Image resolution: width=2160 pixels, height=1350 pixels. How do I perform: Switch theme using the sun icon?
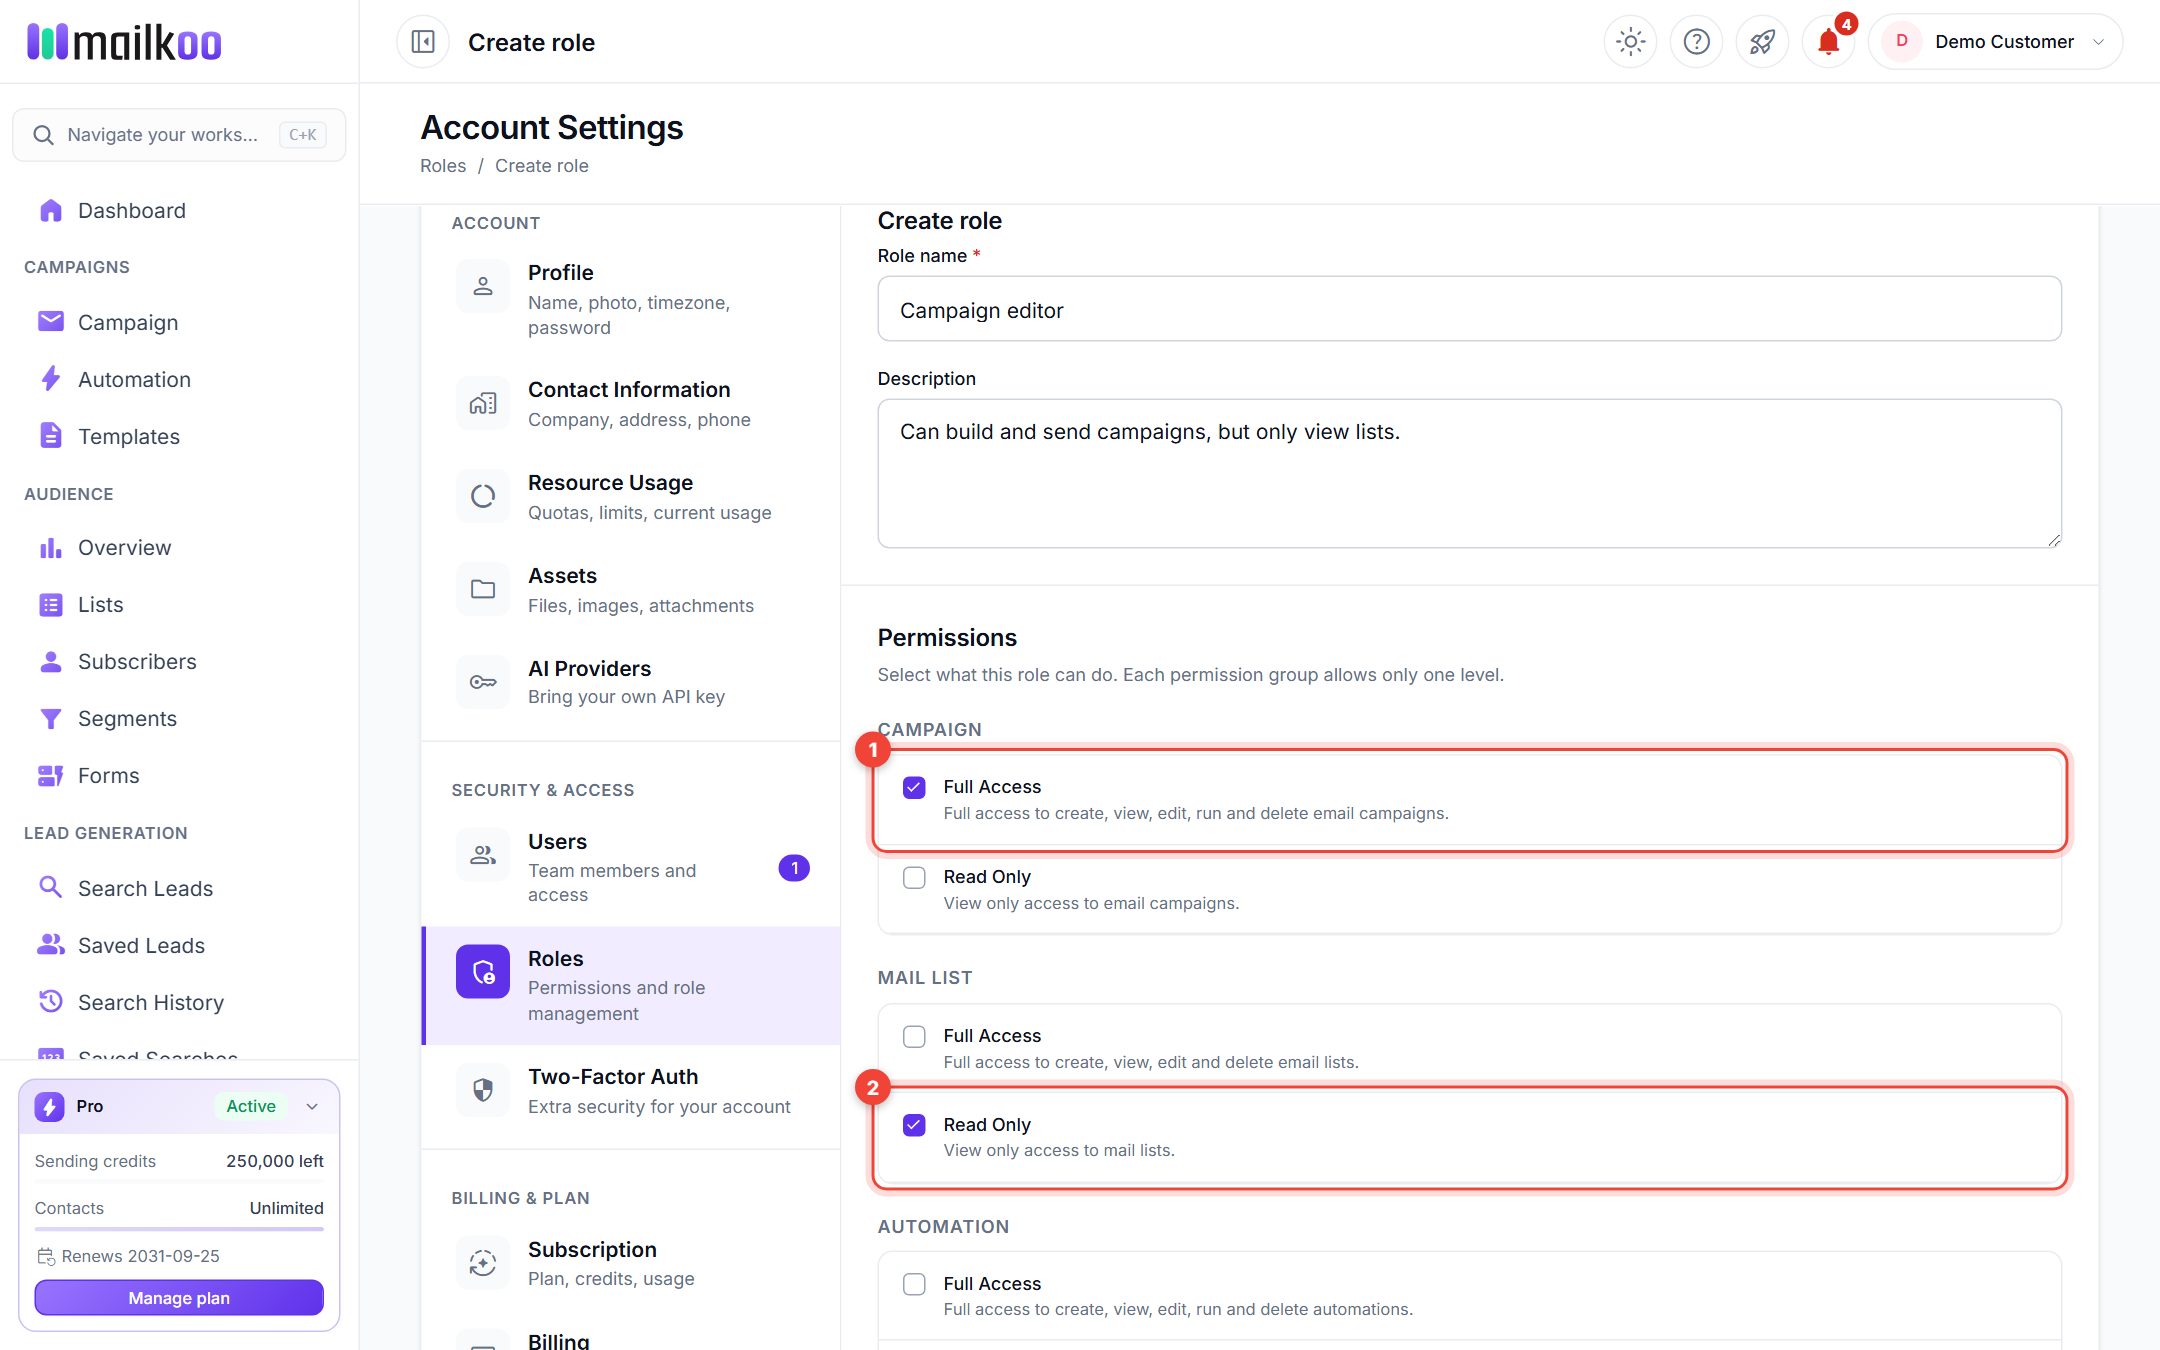pyautogui.click(x=1630, y=42)
